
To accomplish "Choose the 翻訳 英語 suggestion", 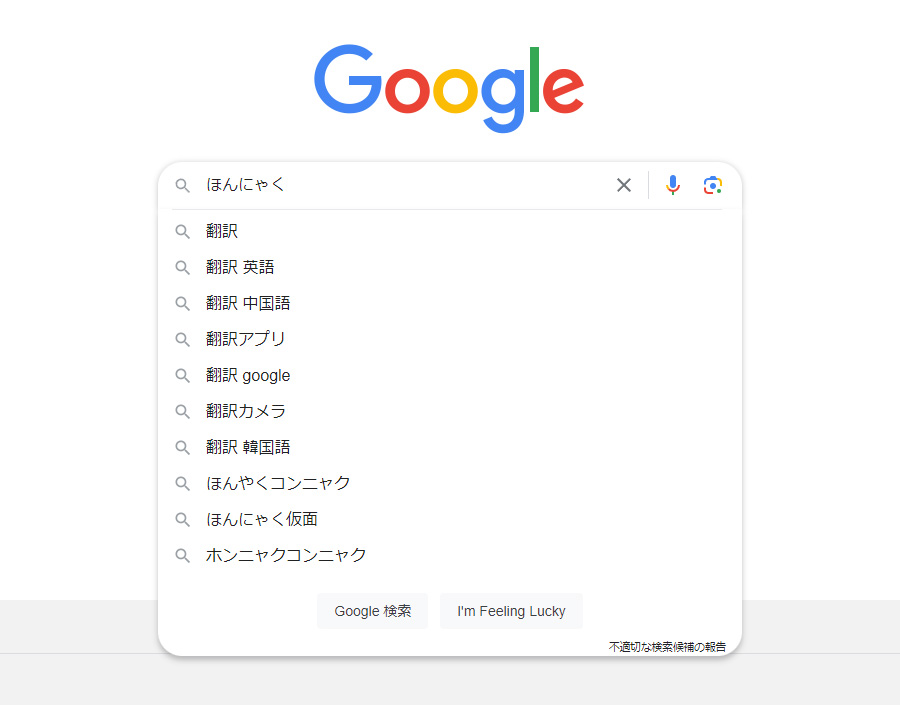I will 240,267.
